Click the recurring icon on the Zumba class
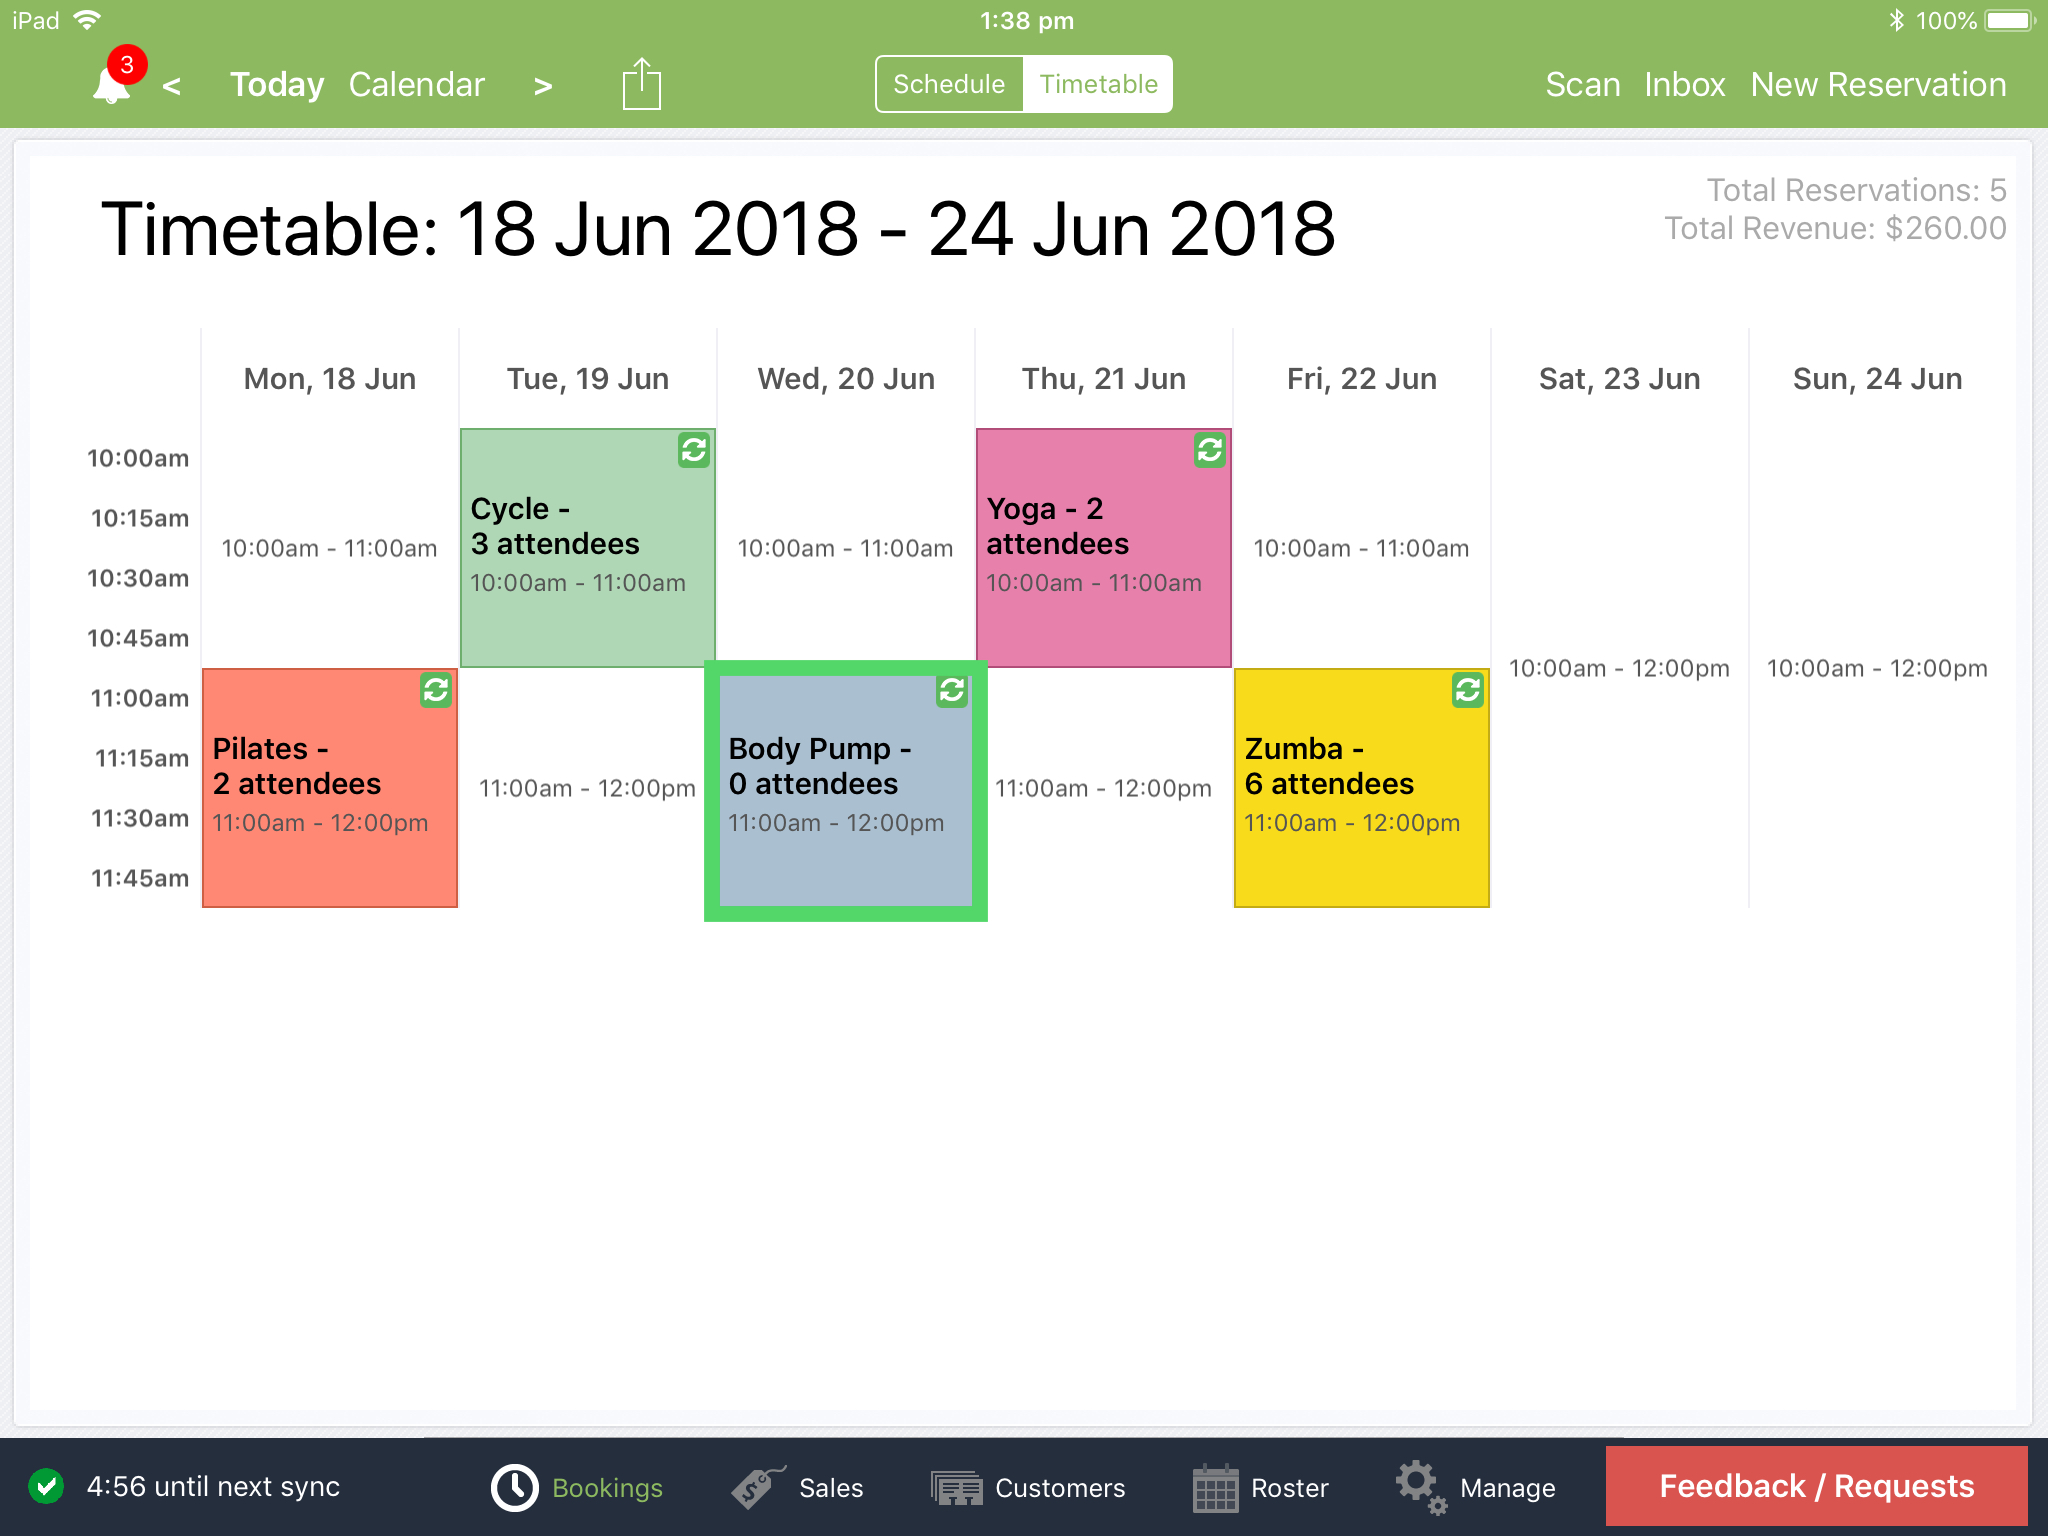 [x=1467, y=691]
